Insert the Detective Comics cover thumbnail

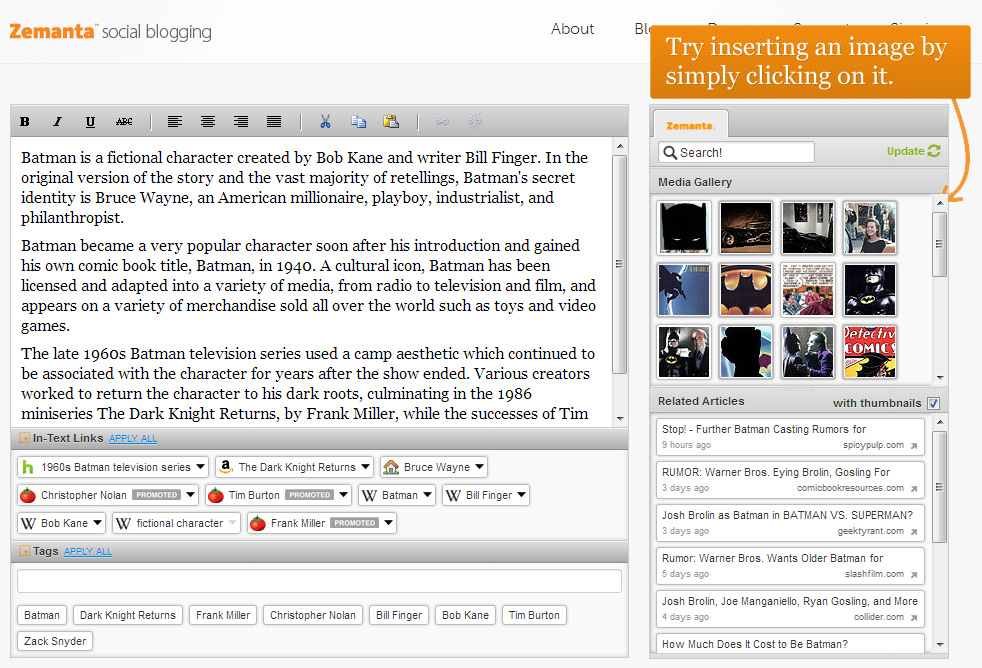click(870, 352)
